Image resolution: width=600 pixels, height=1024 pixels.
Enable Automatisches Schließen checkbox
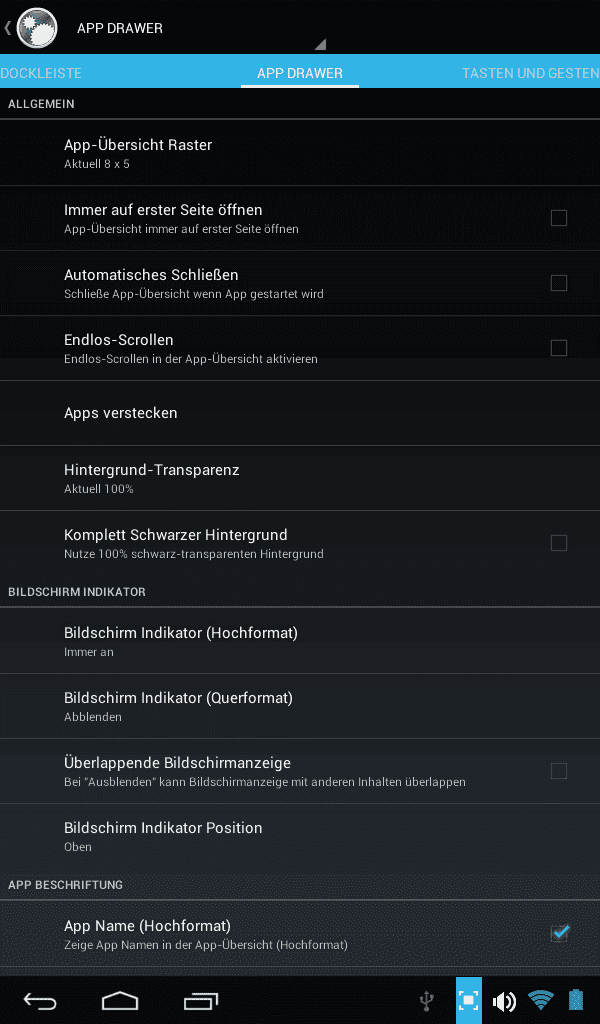pos(559,283)
